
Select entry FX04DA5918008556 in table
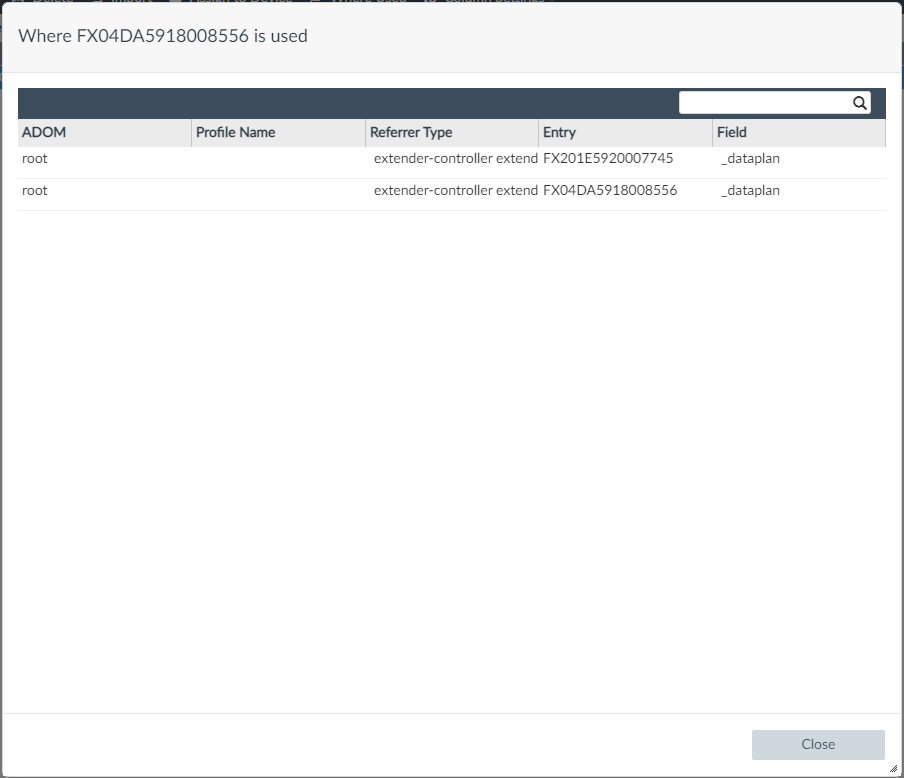click(x=610, y=190)
